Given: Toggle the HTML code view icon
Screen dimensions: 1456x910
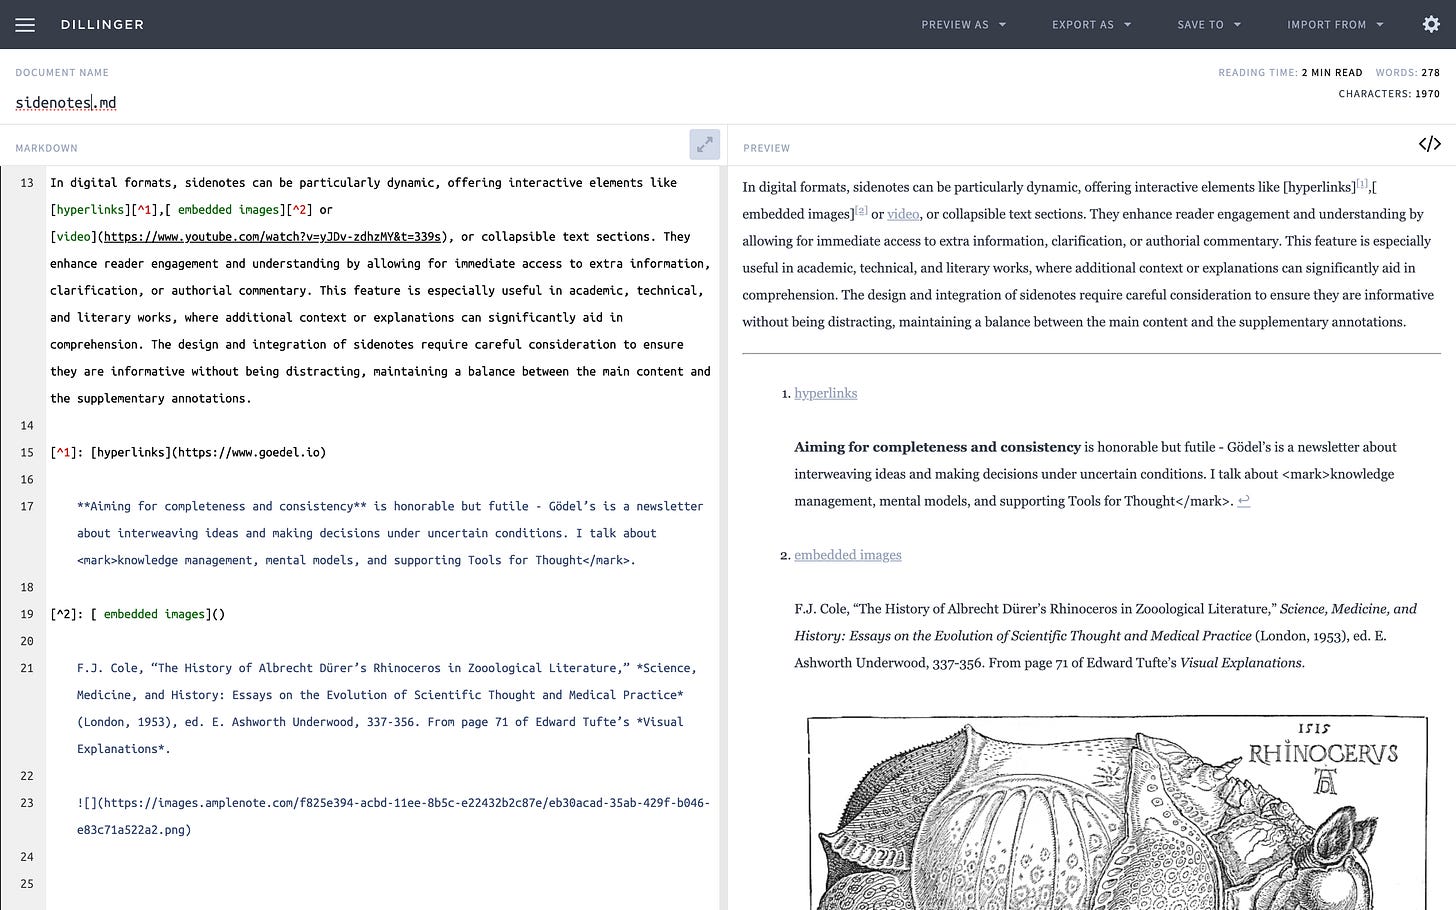Looking at the screenshot, I should point(1430,144).
